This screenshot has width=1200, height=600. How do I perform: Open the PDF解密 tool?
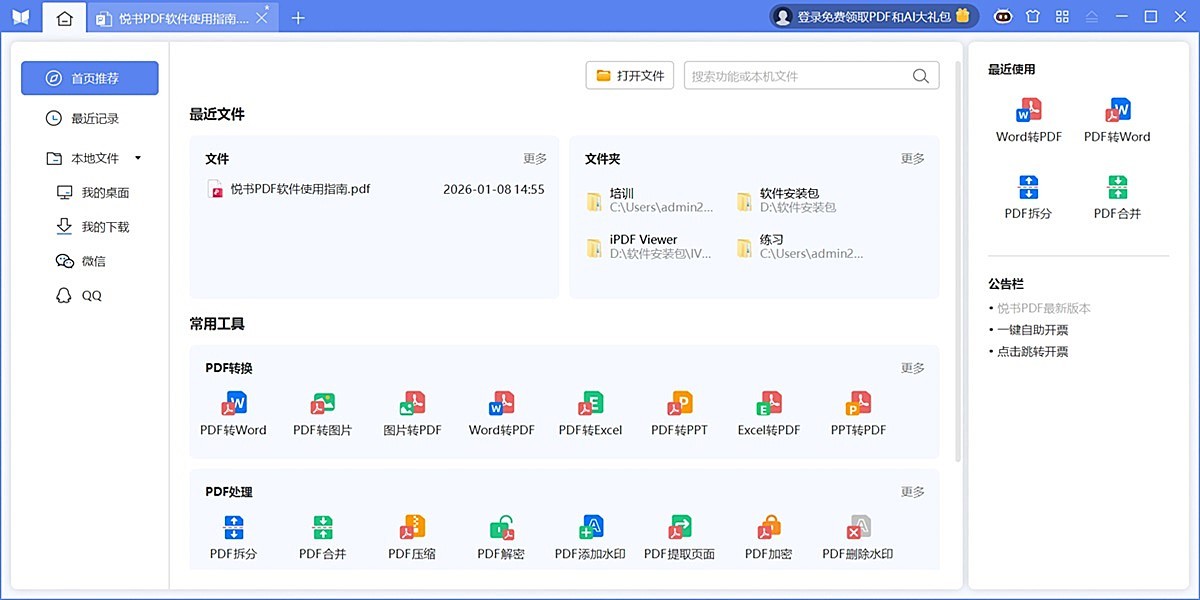click(x=499, y=533)
